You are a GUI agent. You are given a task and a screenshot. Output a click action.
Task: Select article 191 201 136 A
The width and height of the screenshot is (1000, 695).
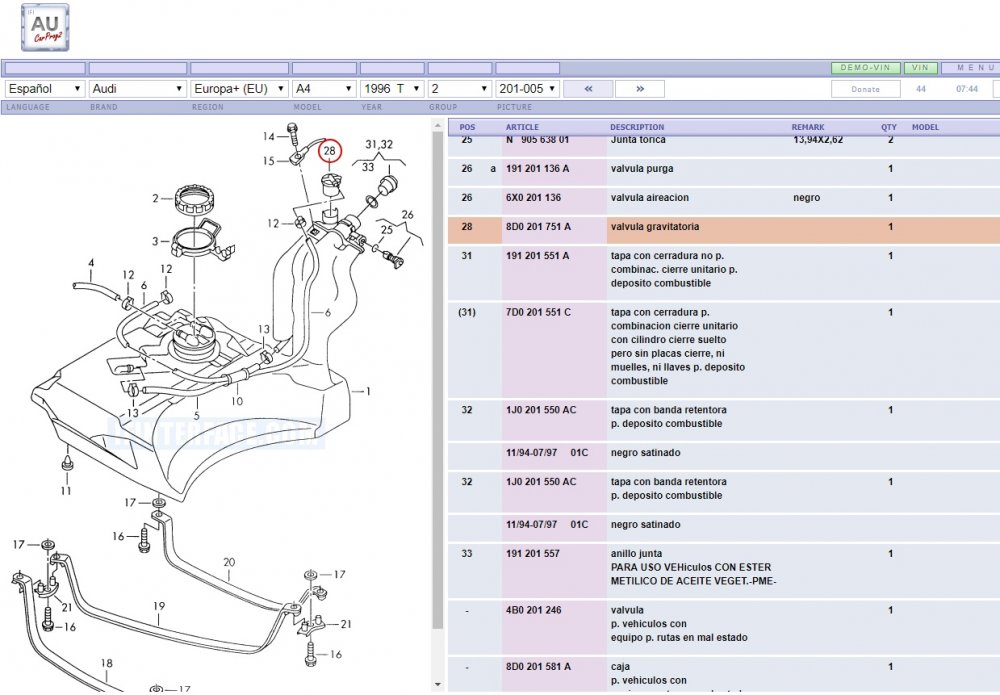[x=537, y=169]
